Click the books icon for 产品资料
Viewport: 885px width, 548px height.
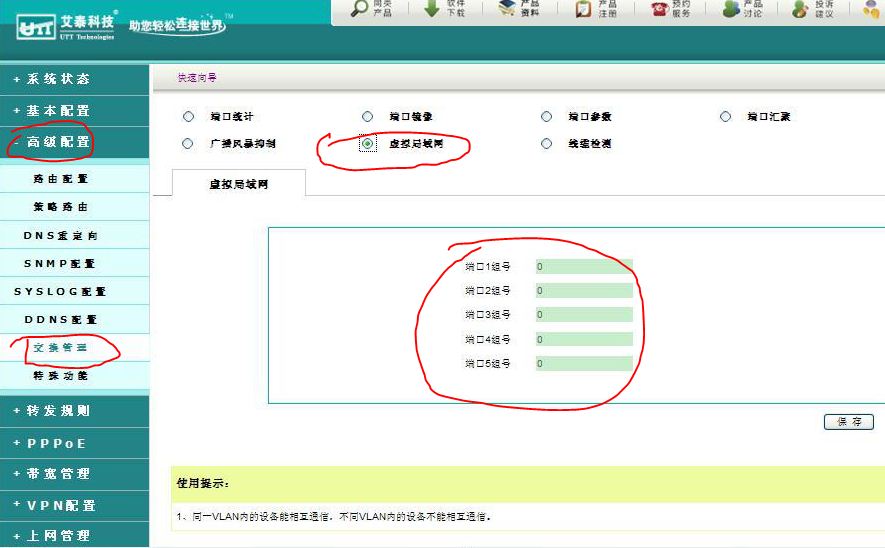click(x=507, y=7)
